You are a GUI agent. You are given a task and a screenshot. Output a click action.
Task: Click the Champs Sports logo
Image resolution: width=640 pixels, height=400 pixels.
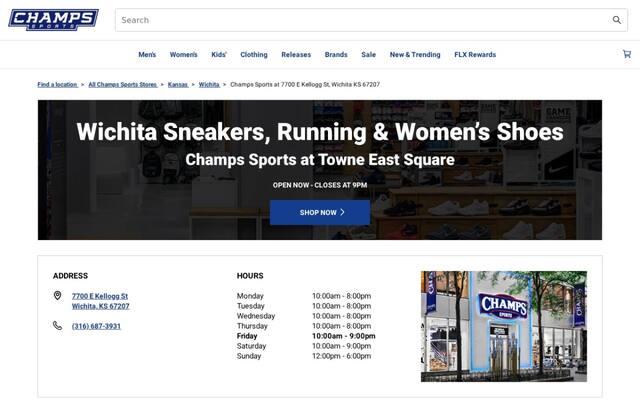[x=53, y=20]
